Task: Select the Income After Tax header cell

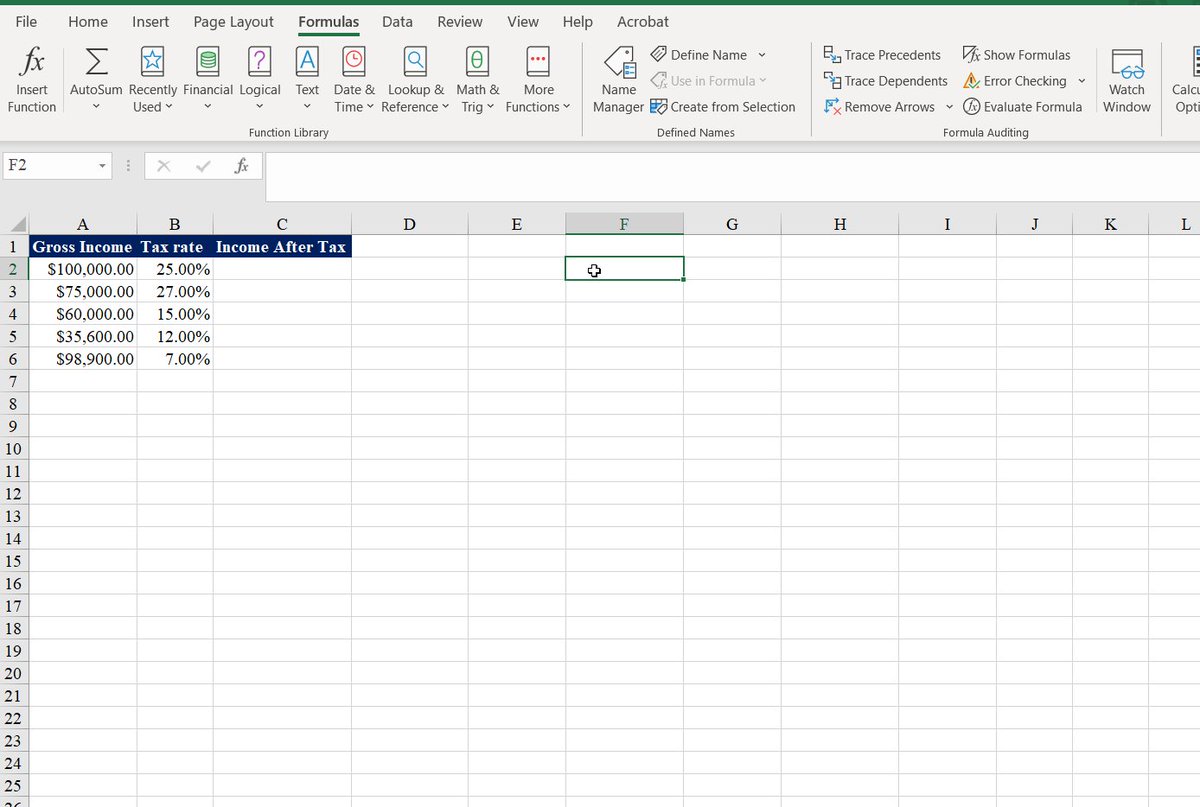Action: pos(282,246)
